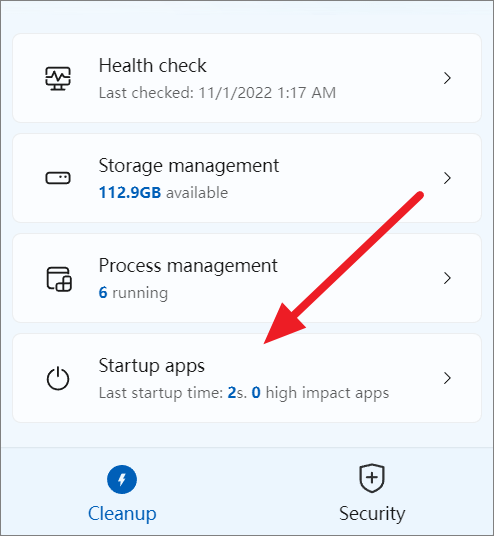494x536 pixels.
Task: Expand Health check with its chevron
Action: [x=447, y=78]
